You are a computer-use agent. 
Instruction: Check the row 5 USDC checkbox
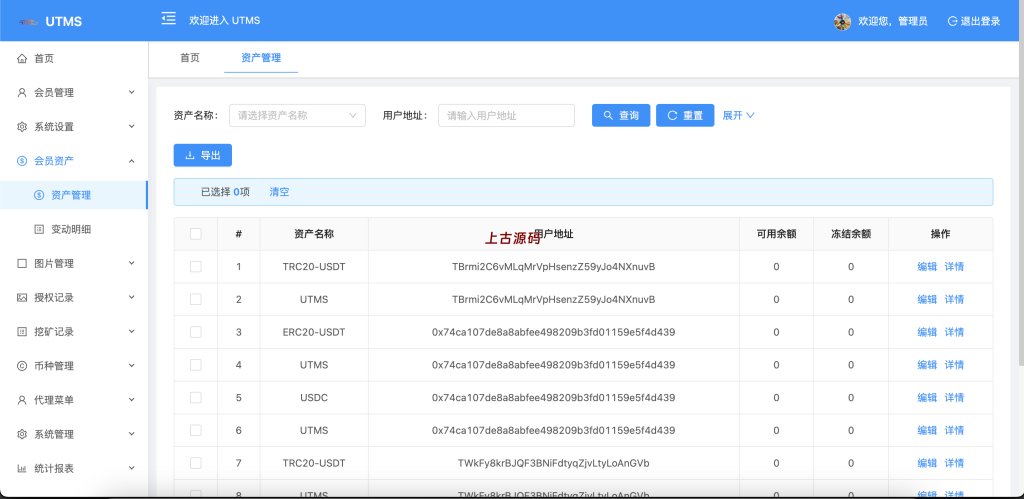coord(195,397)
